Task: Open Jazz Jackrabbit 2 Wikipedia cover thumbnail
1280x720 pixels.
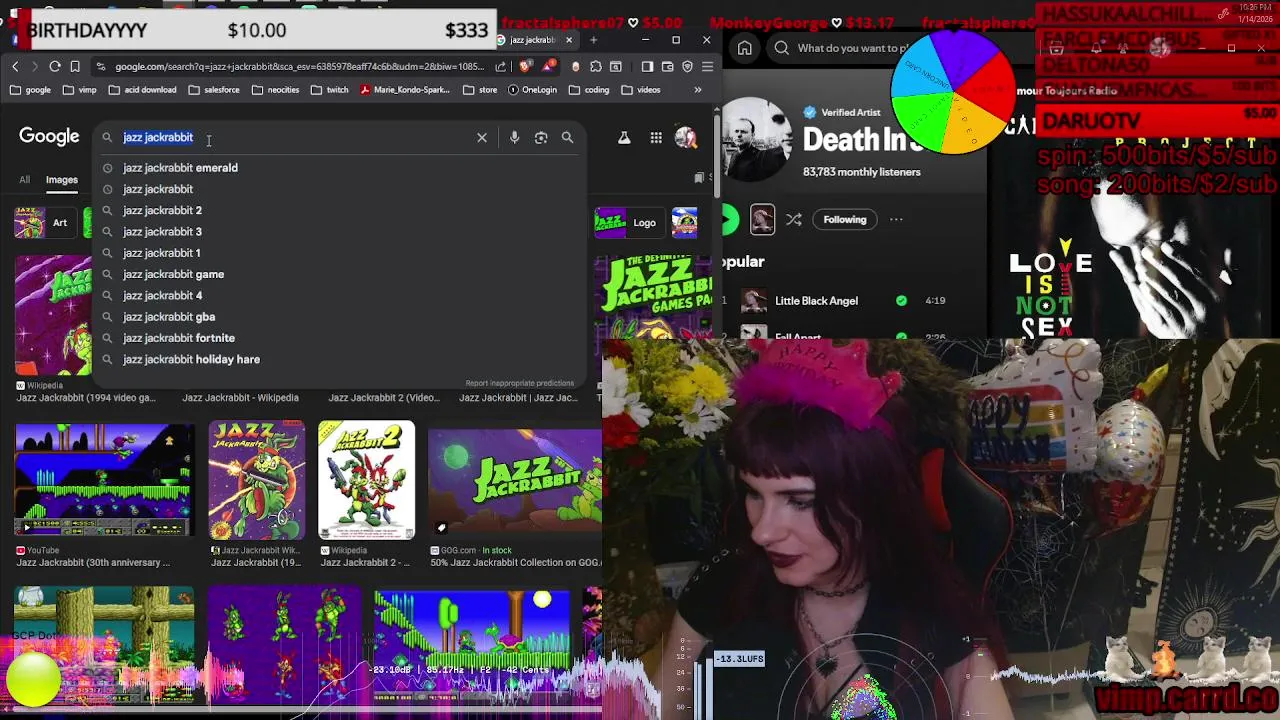Action: click(x=366, y=480)
